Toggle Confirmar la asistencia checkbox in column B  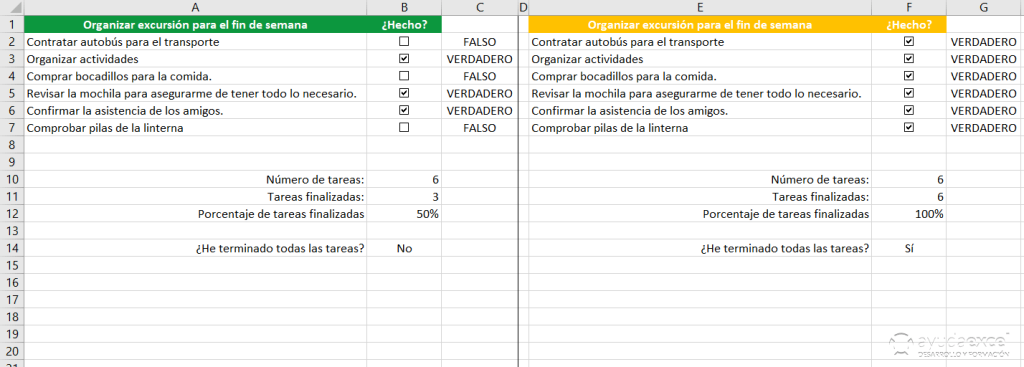click(x=404, y=110)
